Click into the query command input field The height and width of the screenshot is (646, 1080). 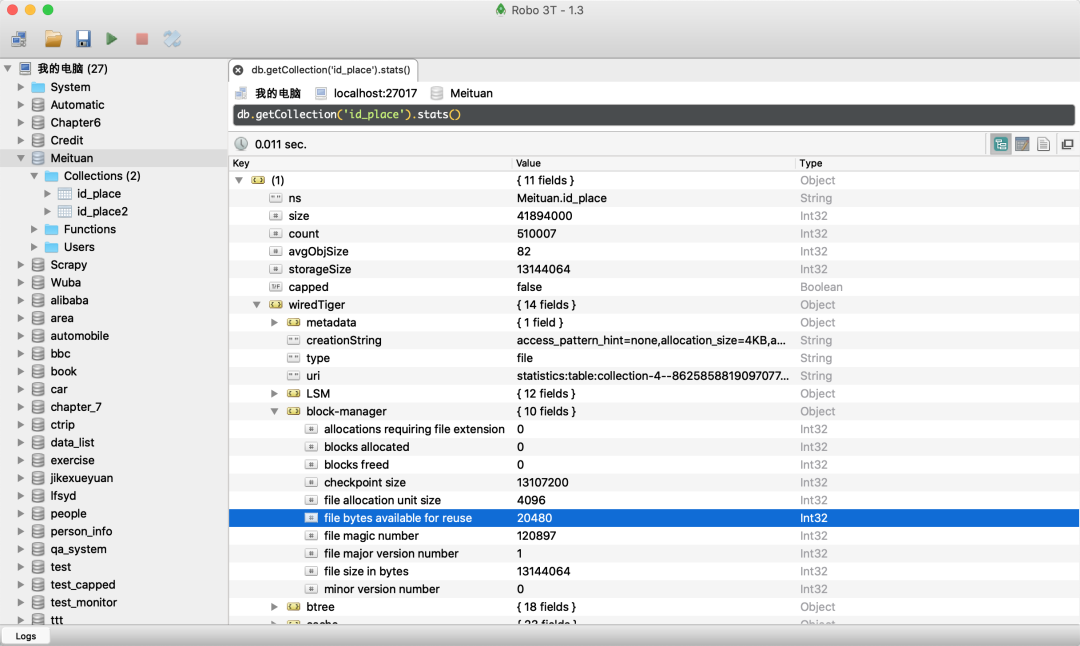point(650,115)
